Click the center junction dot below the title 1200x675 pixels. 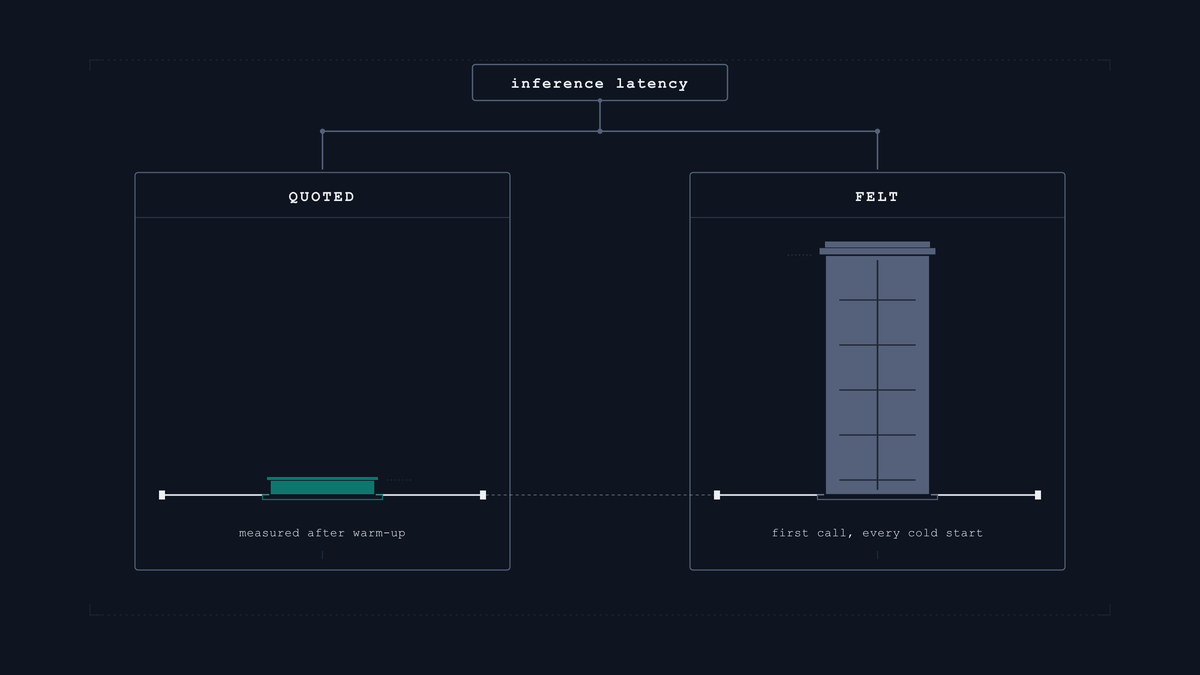click(x=600, y=131)
